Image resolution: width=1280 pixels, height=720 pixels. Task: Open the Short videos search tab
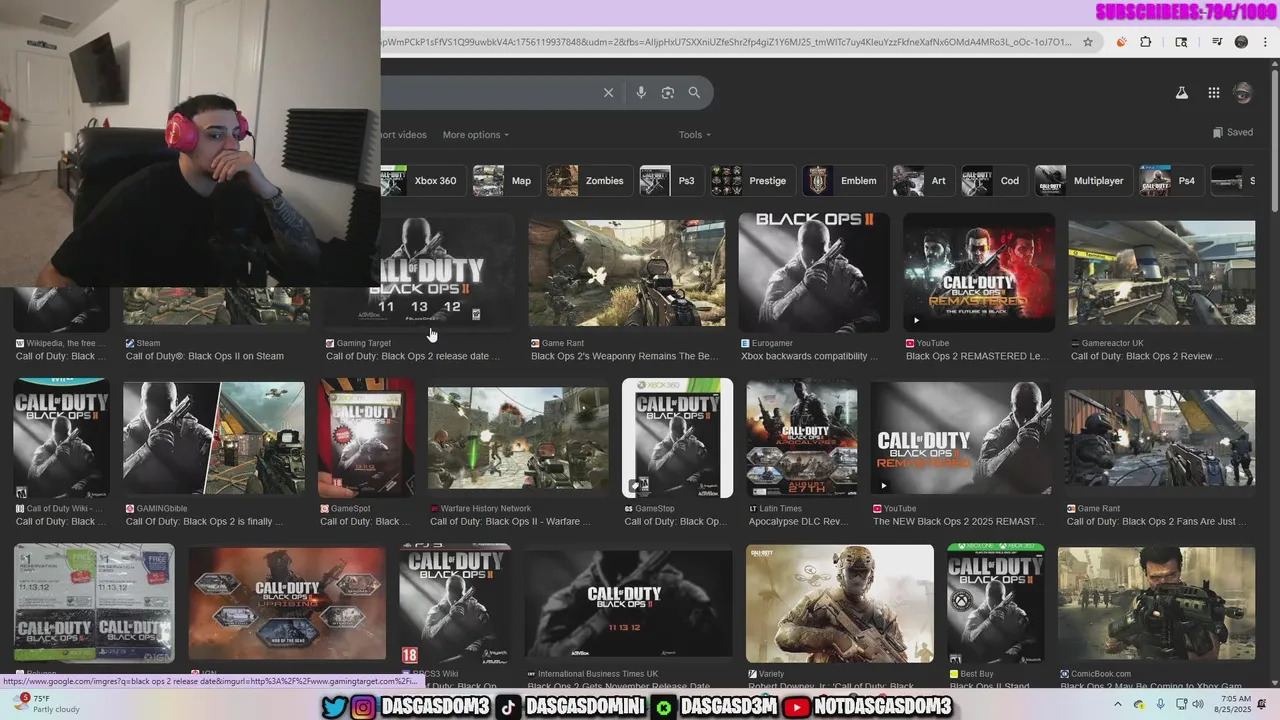[404, 135]
